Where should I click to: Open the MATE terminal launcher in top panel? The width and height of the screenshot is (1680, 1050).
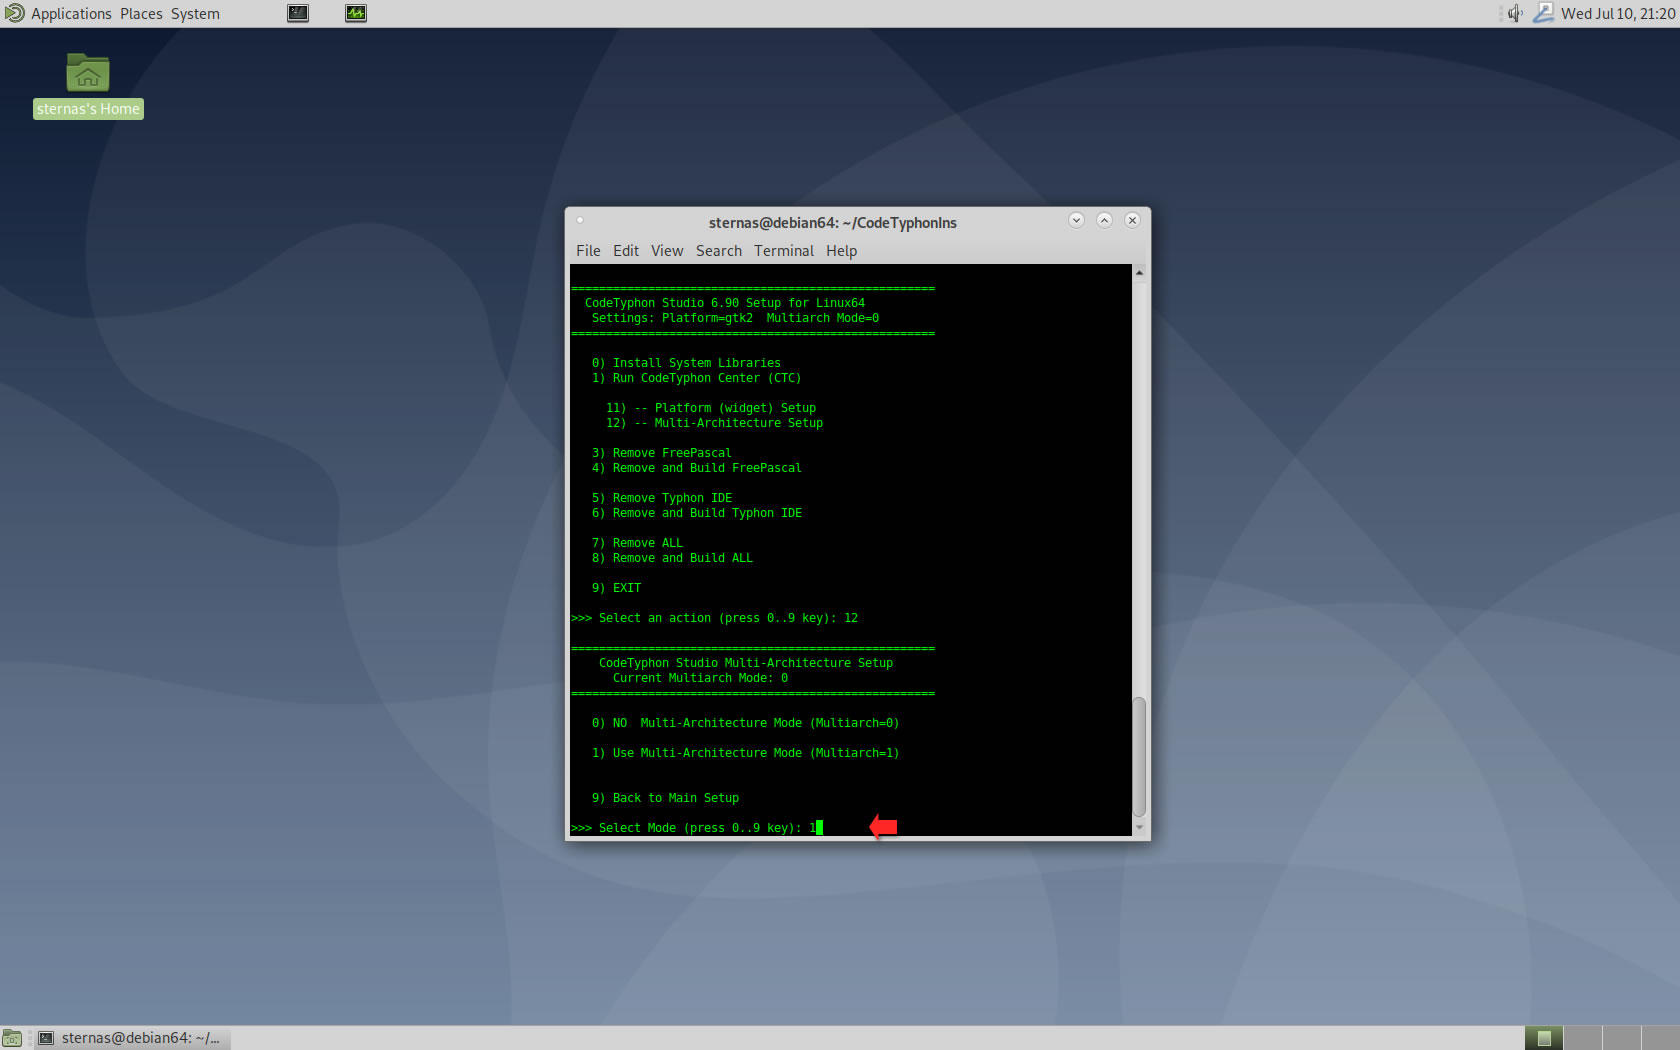298,13
